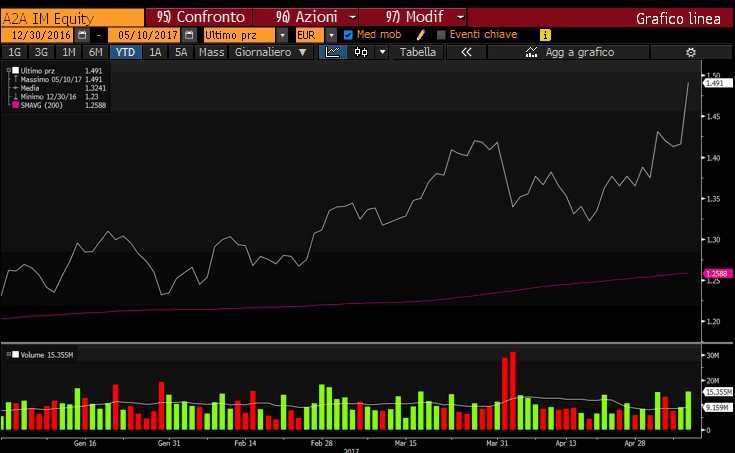This screenshot has height=453, width=735.
Task: Expand the Modif dropdown arrow
Action: (x=460, y=17)
